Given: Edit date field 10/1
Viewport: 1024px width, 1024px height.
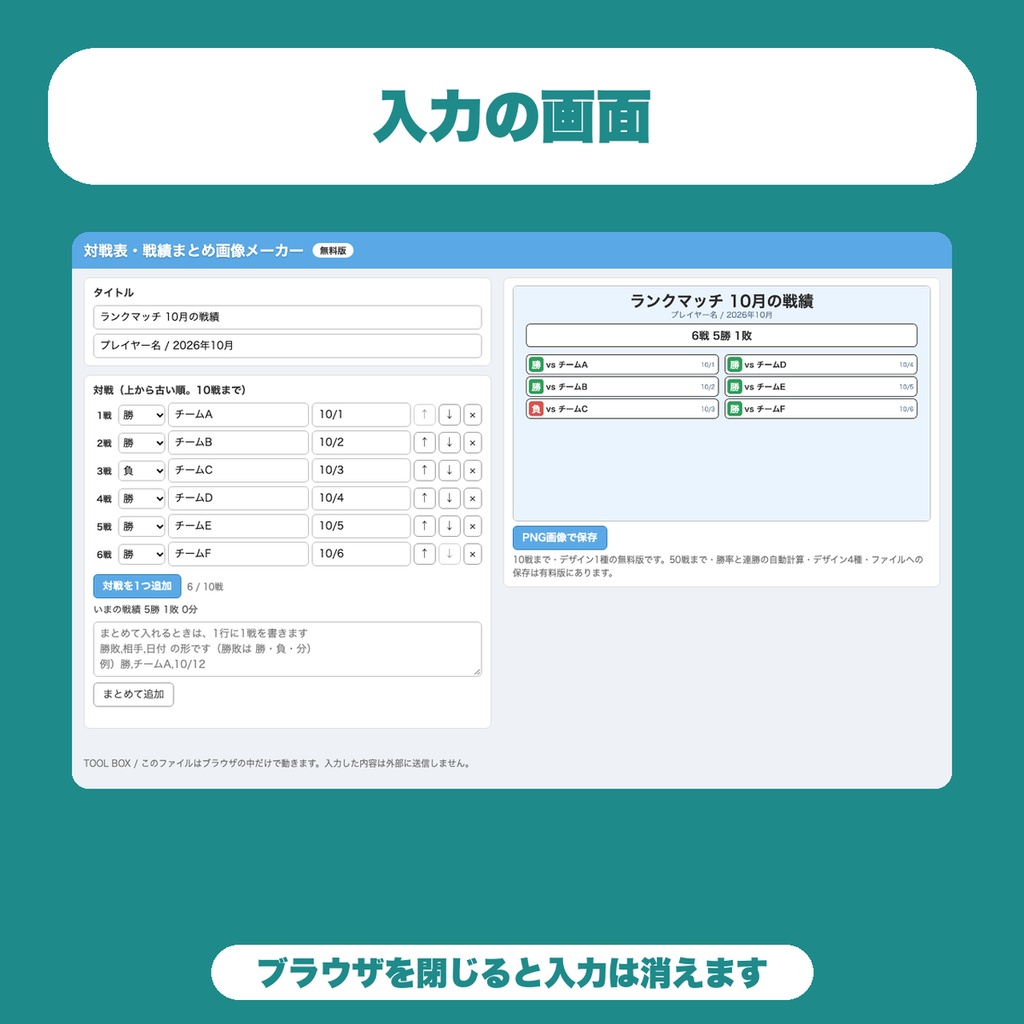Looking at the screenshot, I should [x=361, y=415].
